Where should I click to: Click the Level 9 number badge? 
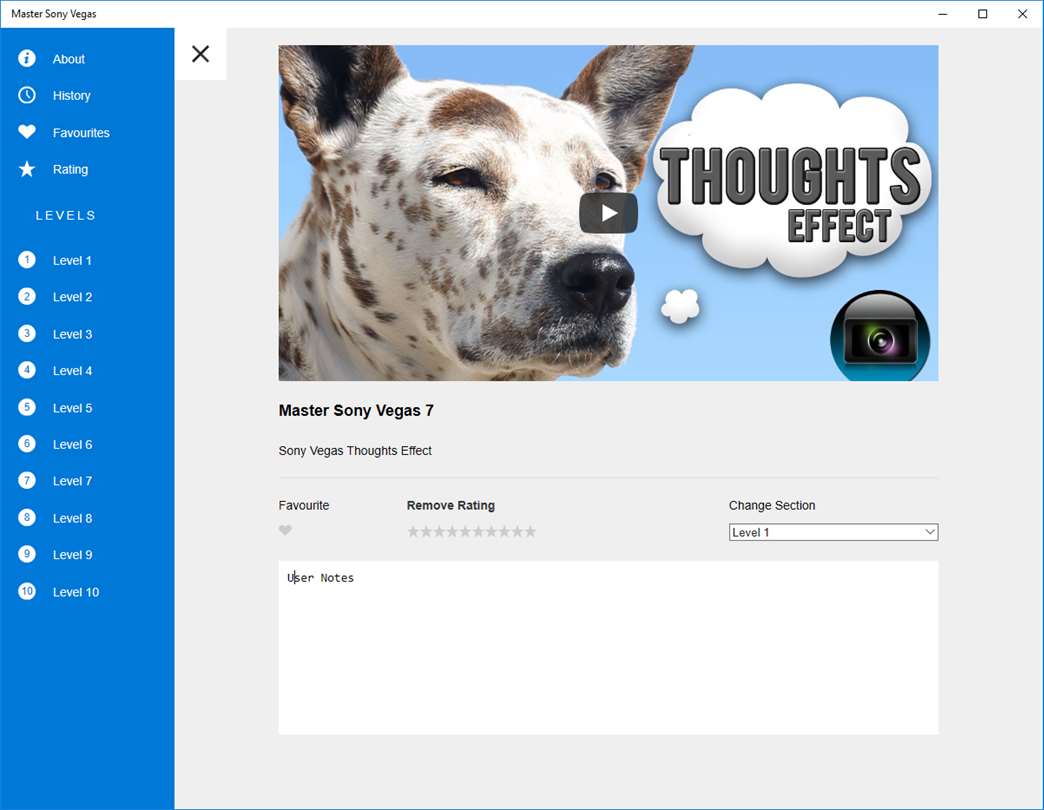27,554
